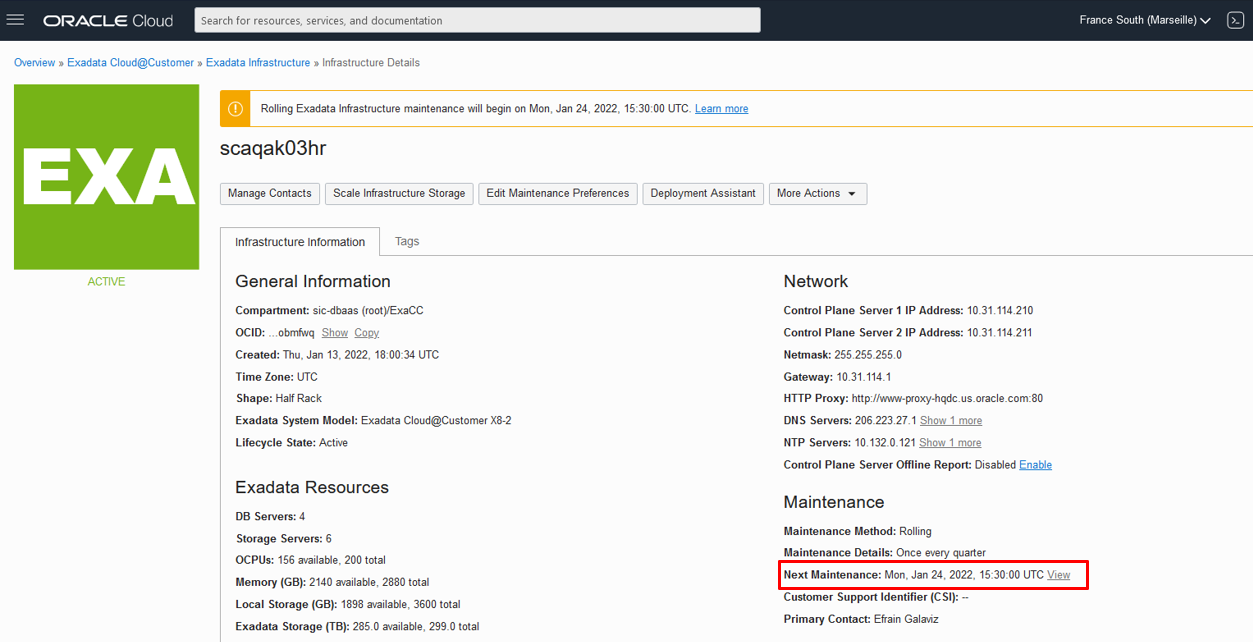The width and height of the screenshot is (1253, 642).
Task: Show 1 more DNS server
Action: (951, 421)
